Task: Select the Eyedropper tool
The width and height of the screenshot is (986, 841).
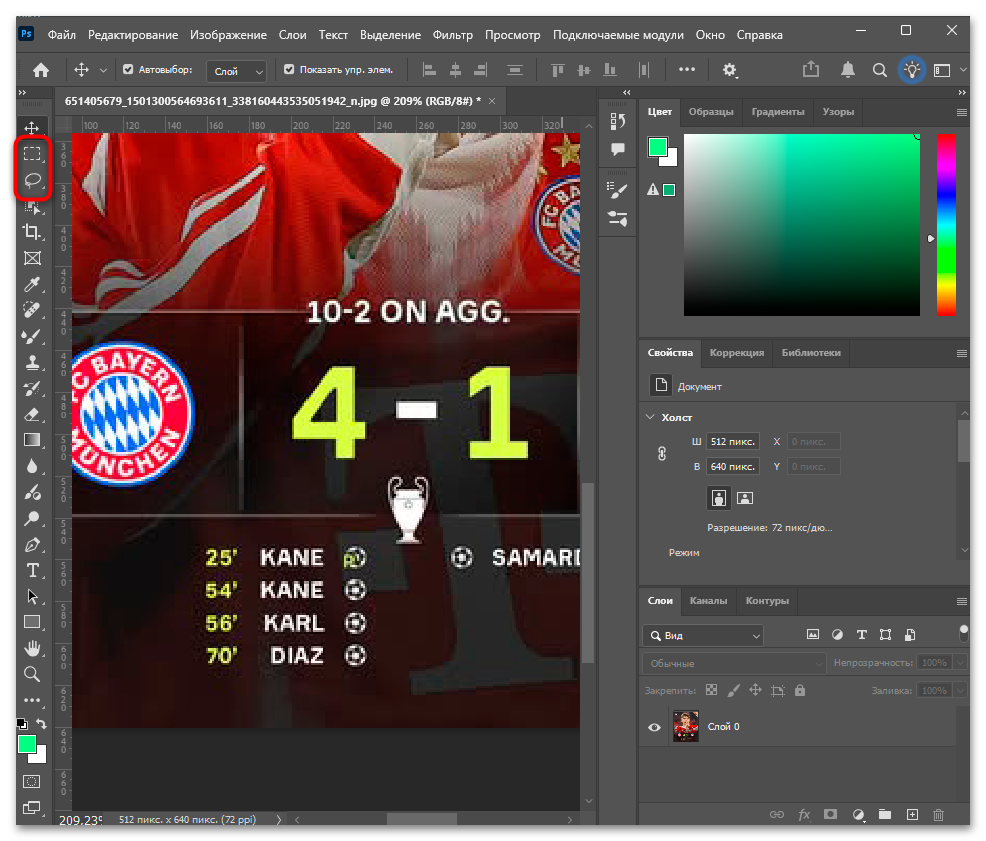Action: [32, 284]
